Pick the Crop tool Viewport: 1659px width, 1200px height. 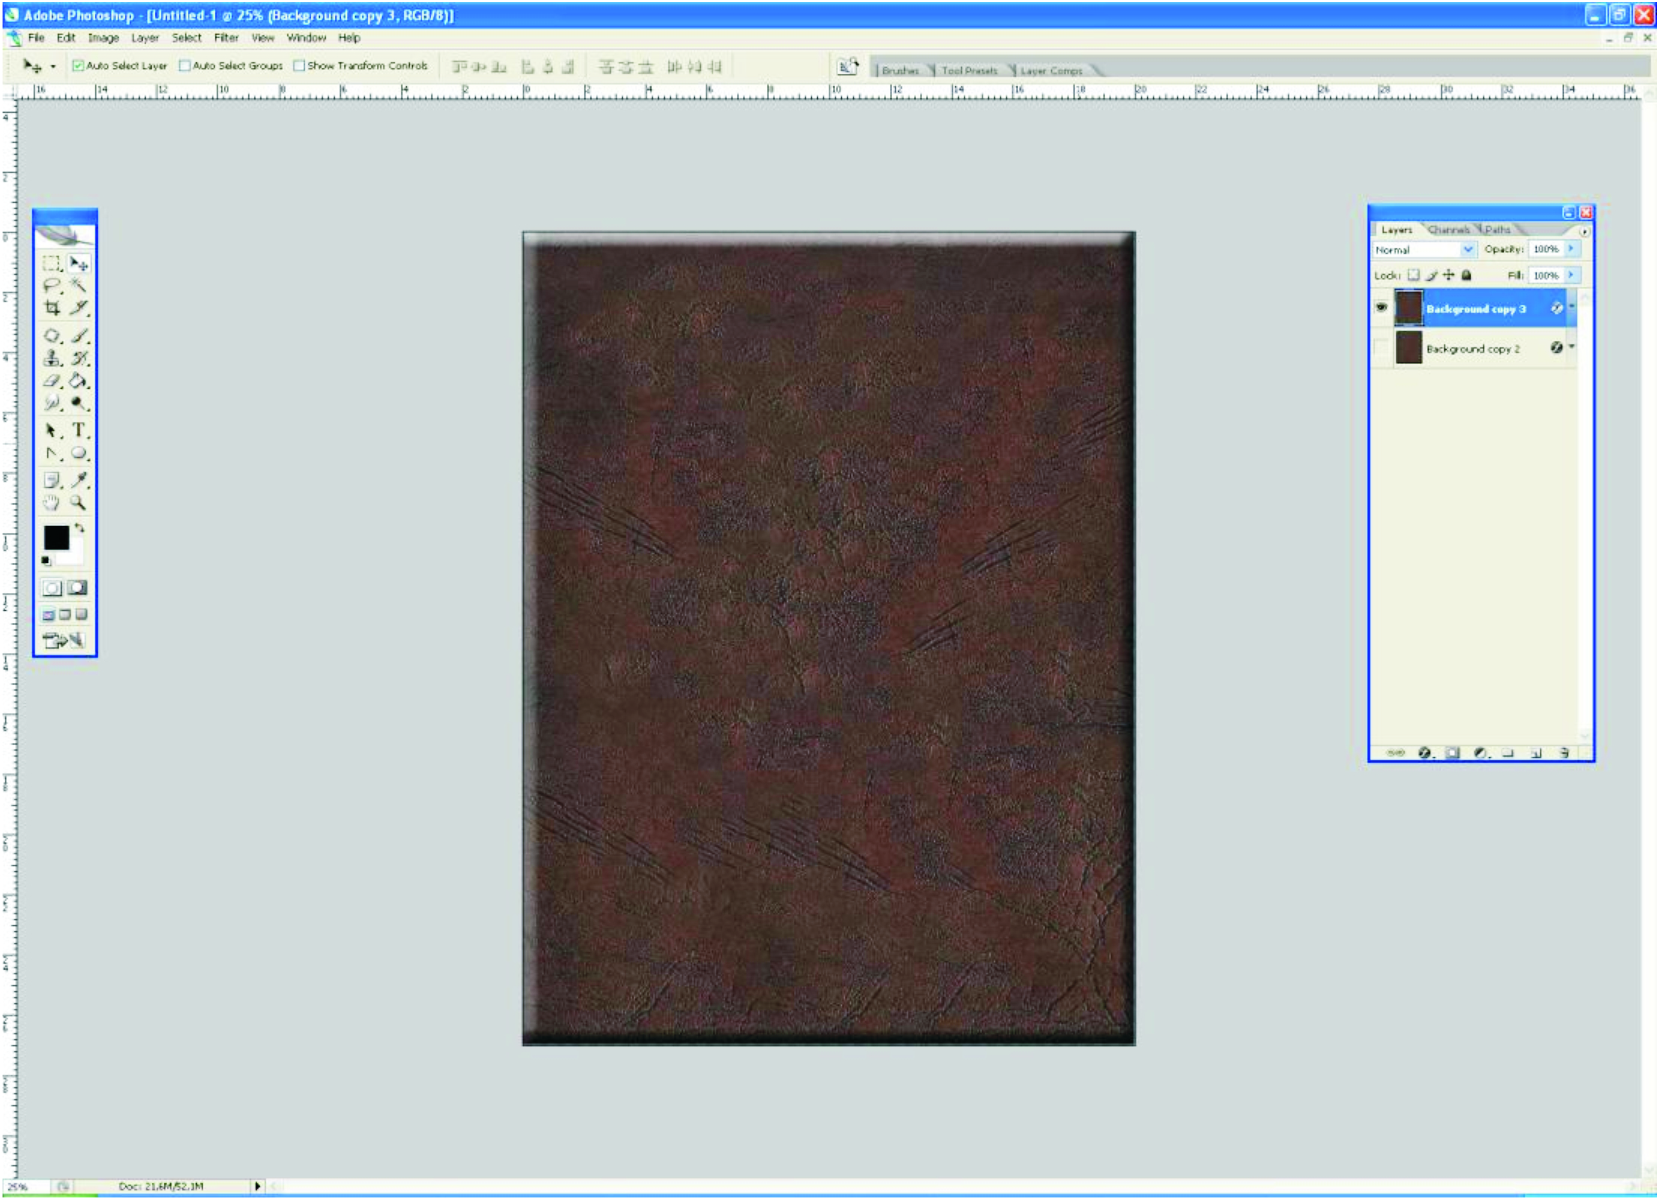tap(52, 308)
